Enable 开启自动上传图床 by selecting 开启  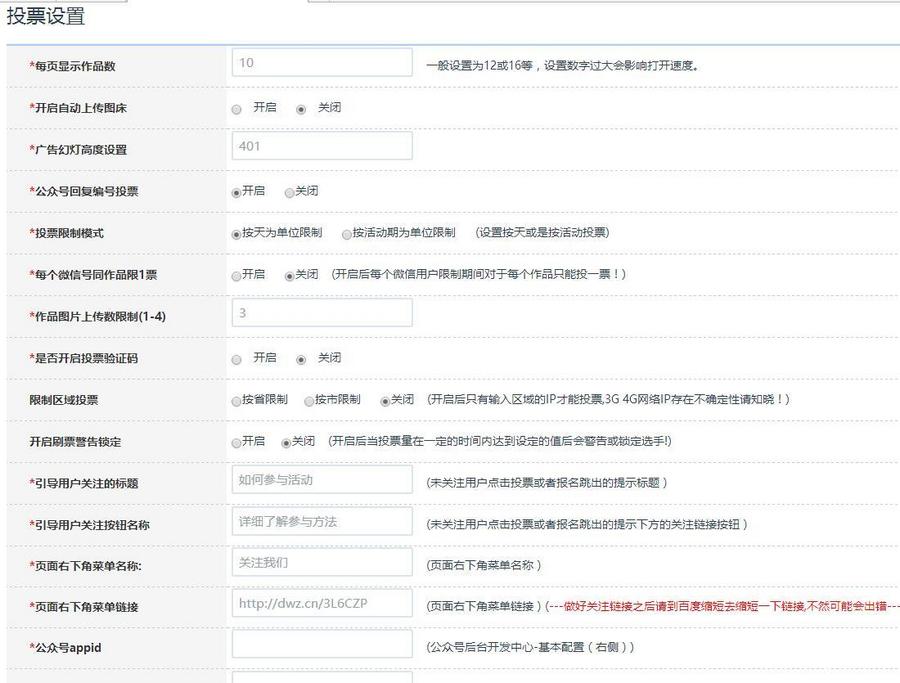[236, 108]
